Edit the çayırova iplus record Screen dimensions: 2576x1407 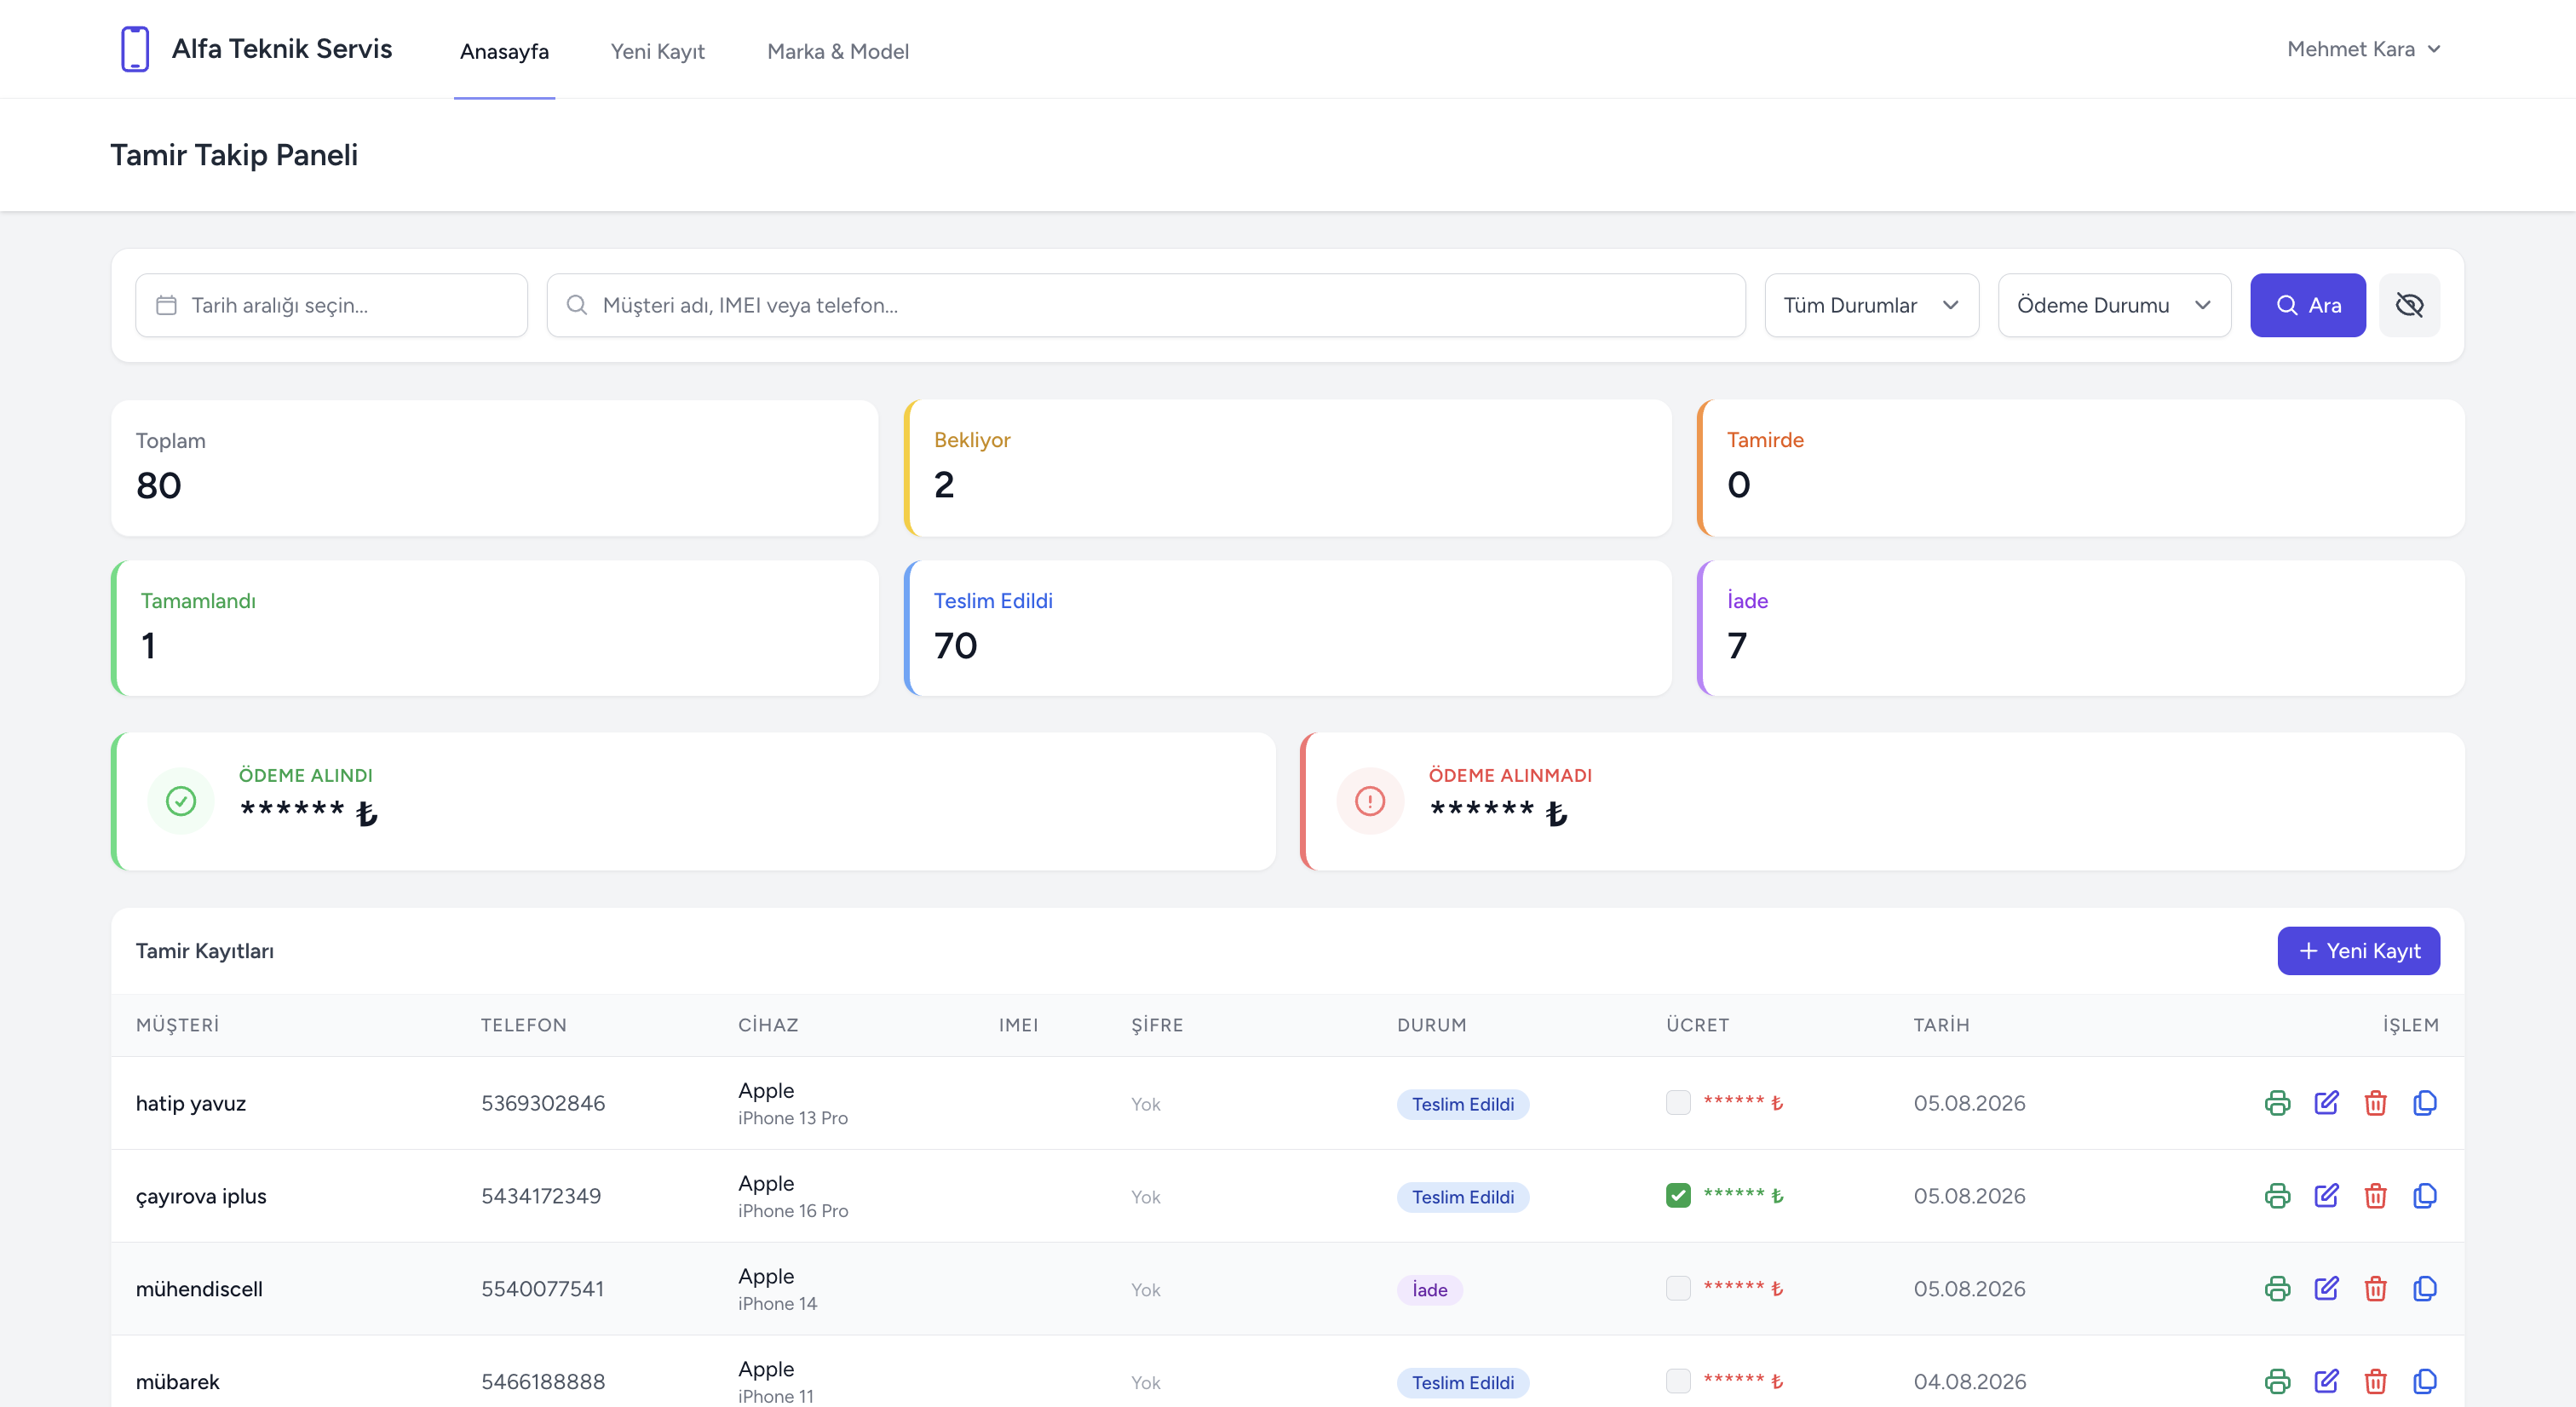pos(2326,1196)
